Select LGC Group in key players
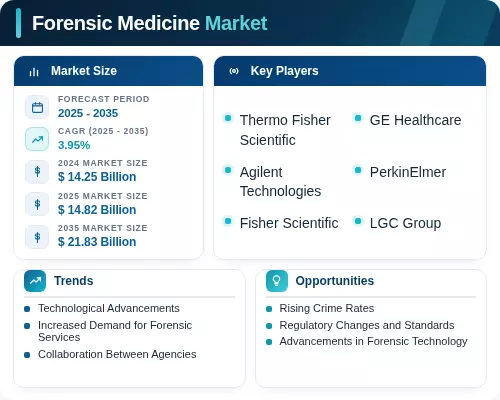 405,223
